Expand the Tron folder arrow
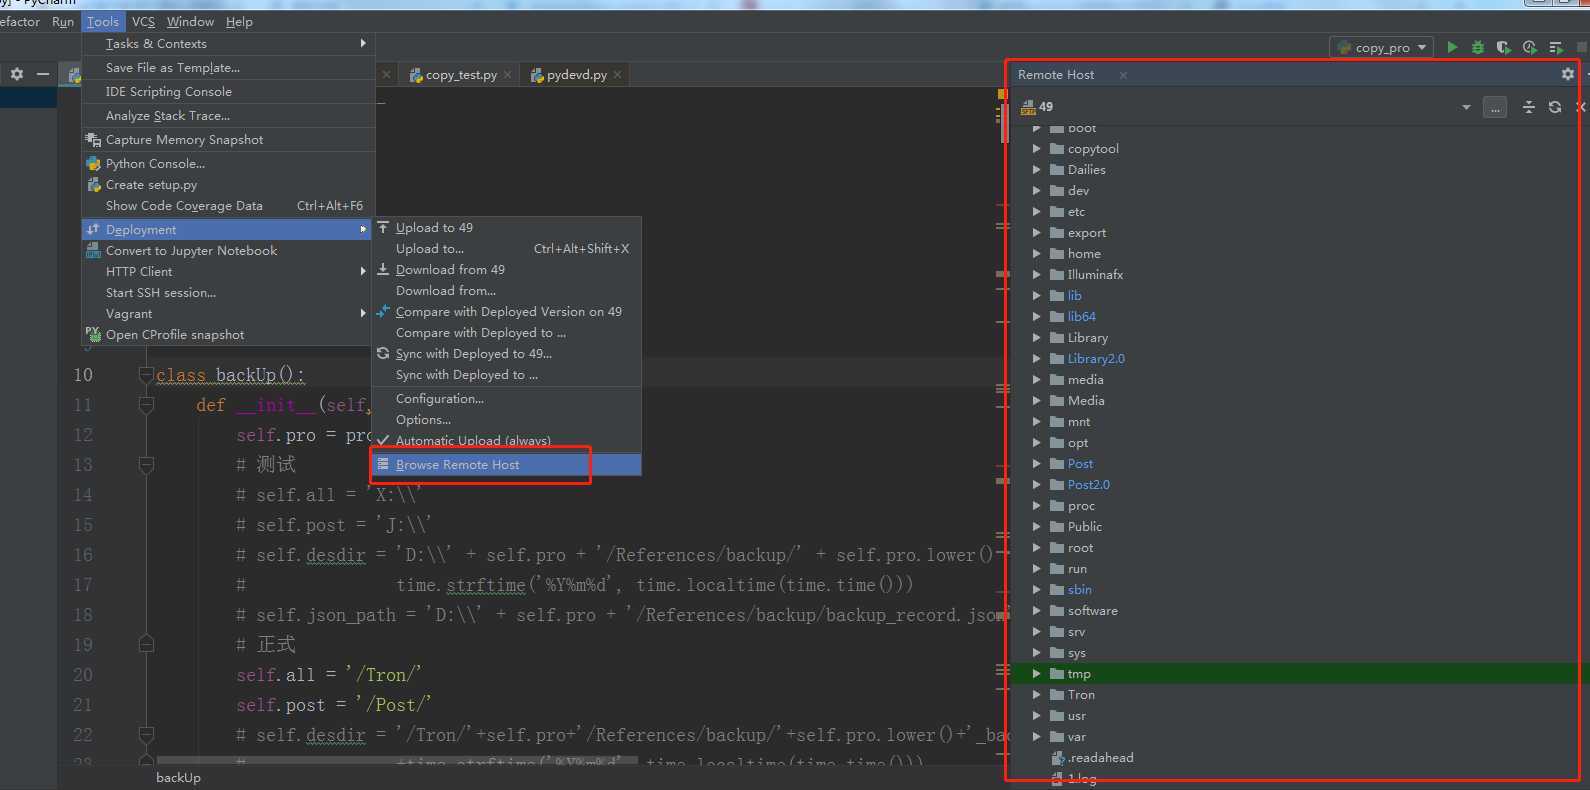This screenshot has height=790, width=1590. (x=1037, y=694)
